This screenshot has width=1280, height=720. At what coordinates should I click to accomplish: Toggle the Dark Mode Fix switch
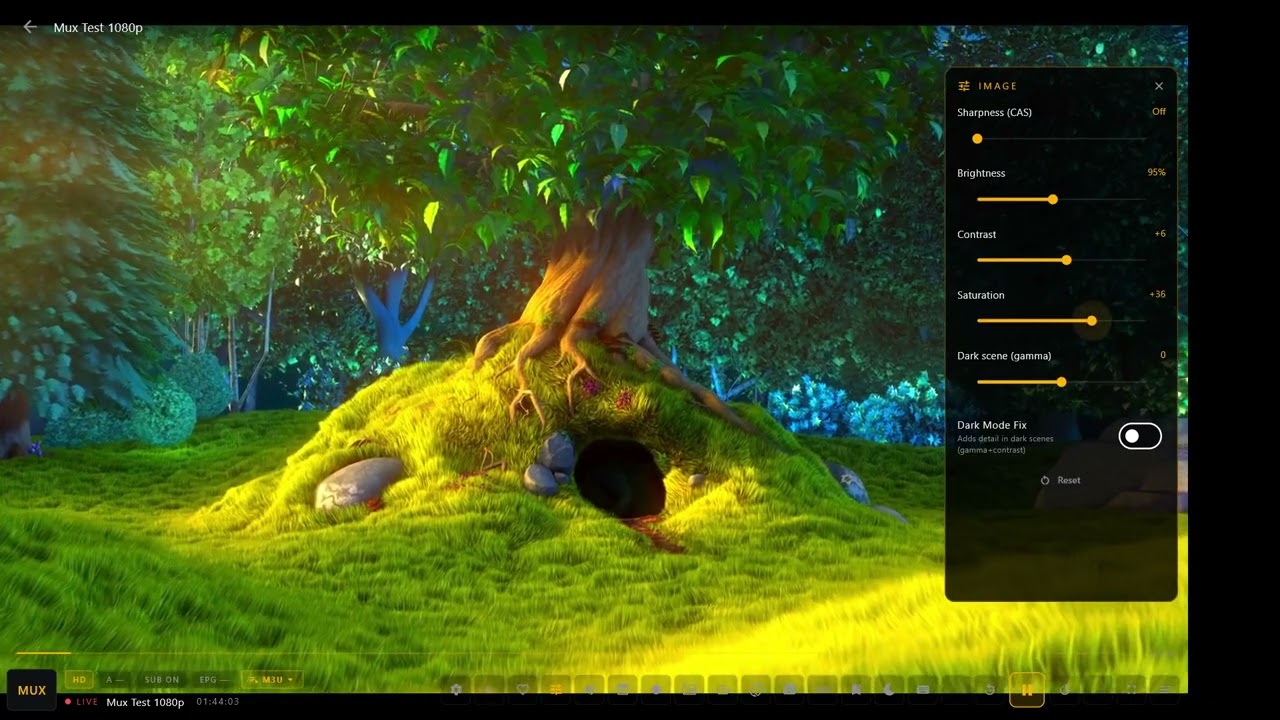pos(1140,436)
